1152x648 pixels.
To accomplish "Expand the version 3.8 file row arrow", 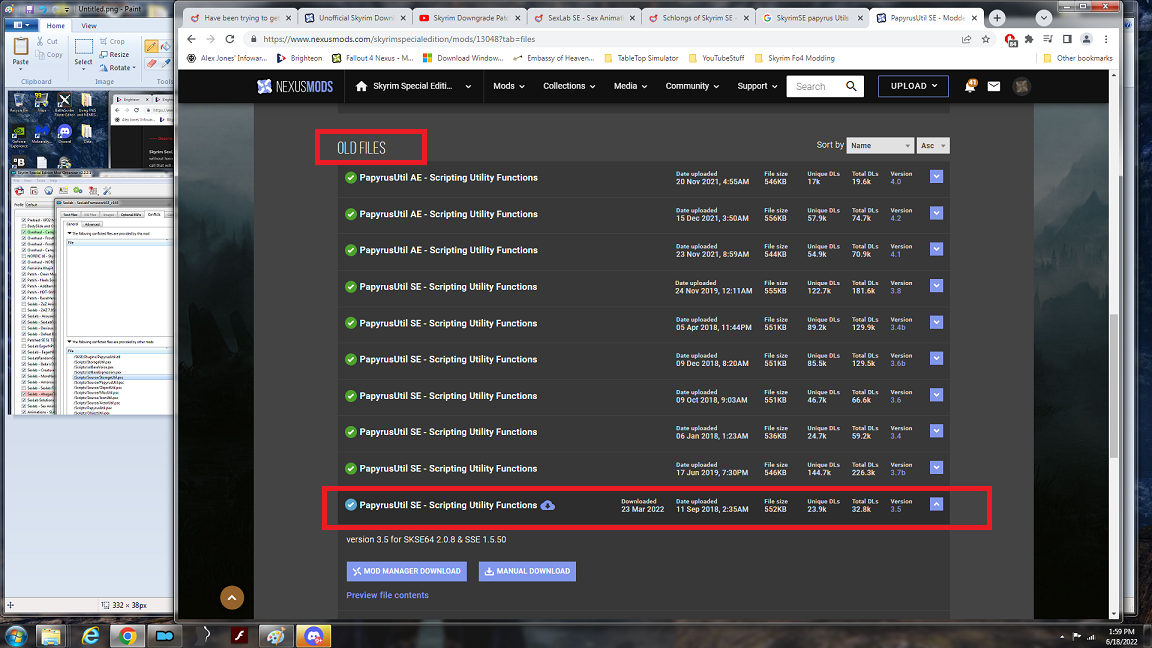I will coord(936,286).
